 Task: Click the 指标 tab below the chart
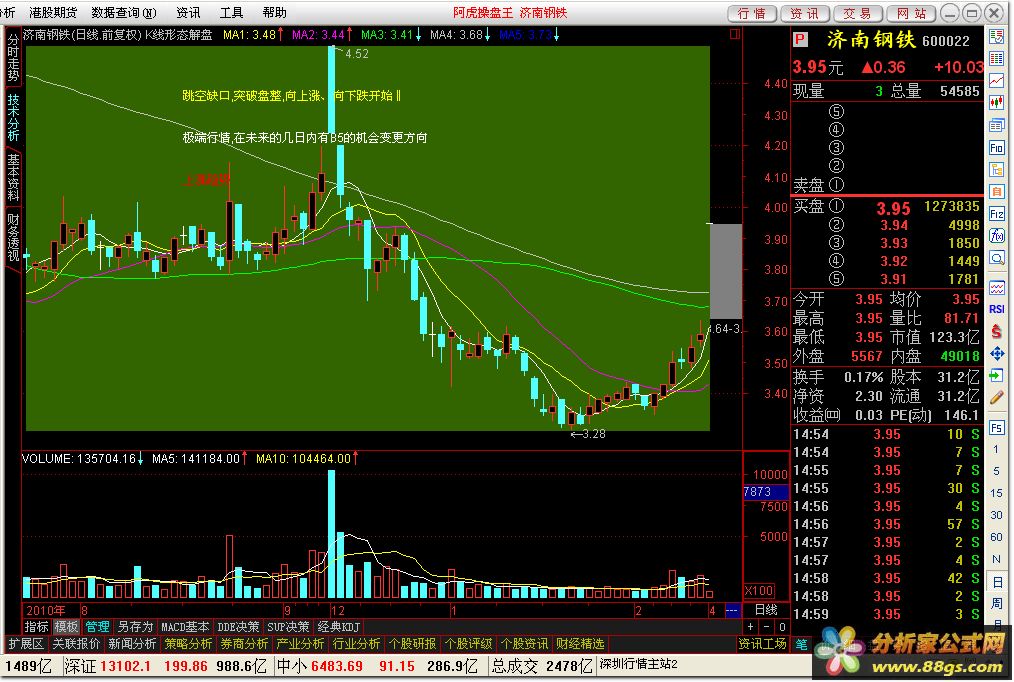[36, 626]
